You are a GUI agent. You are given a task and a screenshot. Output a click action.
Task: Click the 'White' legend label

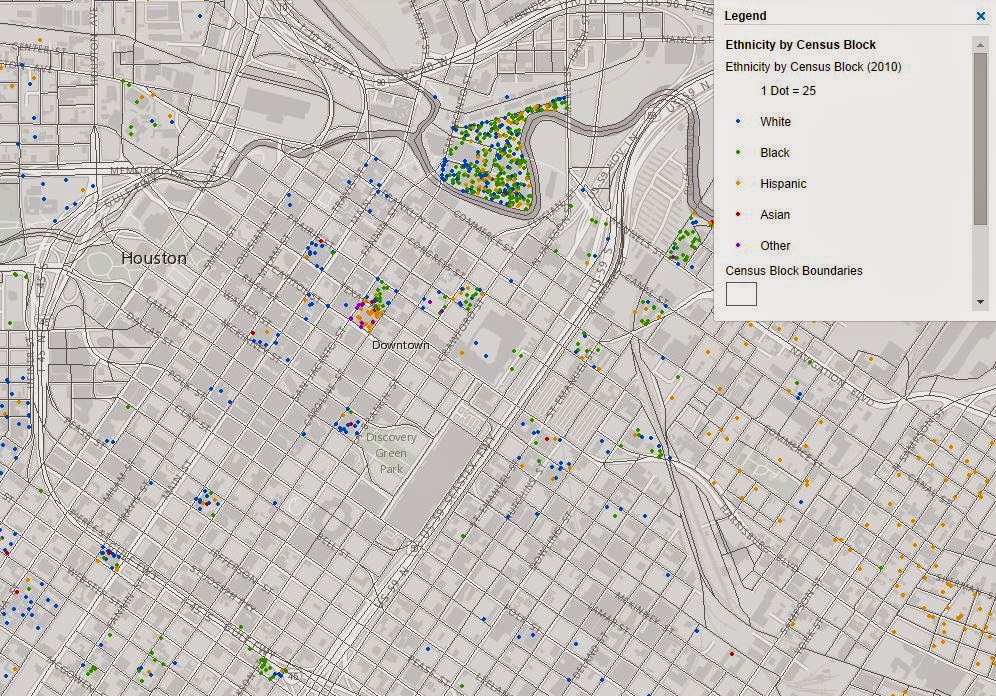[x=776, y=121]
